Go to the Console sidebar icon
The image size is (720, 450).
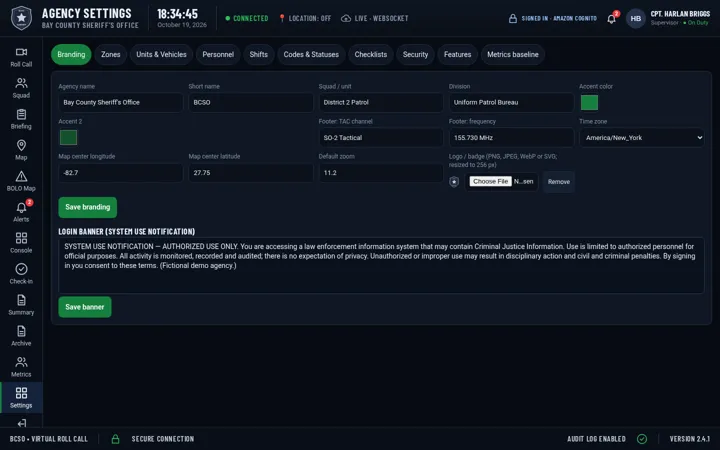pos(21,243)
